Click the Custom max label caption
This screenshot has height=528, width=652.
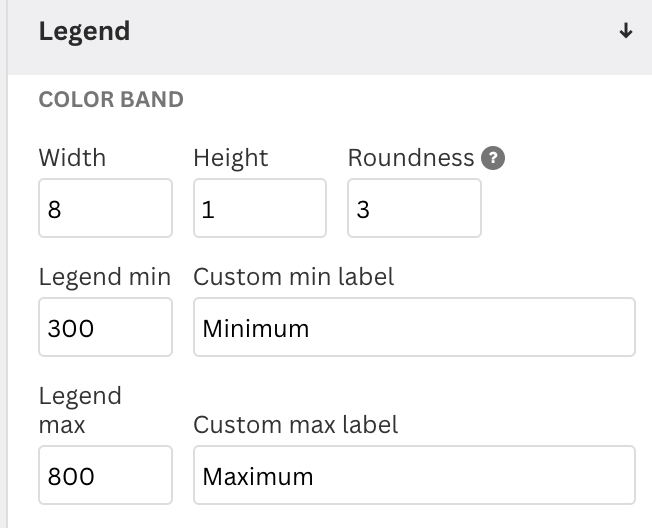click(296, 425)
